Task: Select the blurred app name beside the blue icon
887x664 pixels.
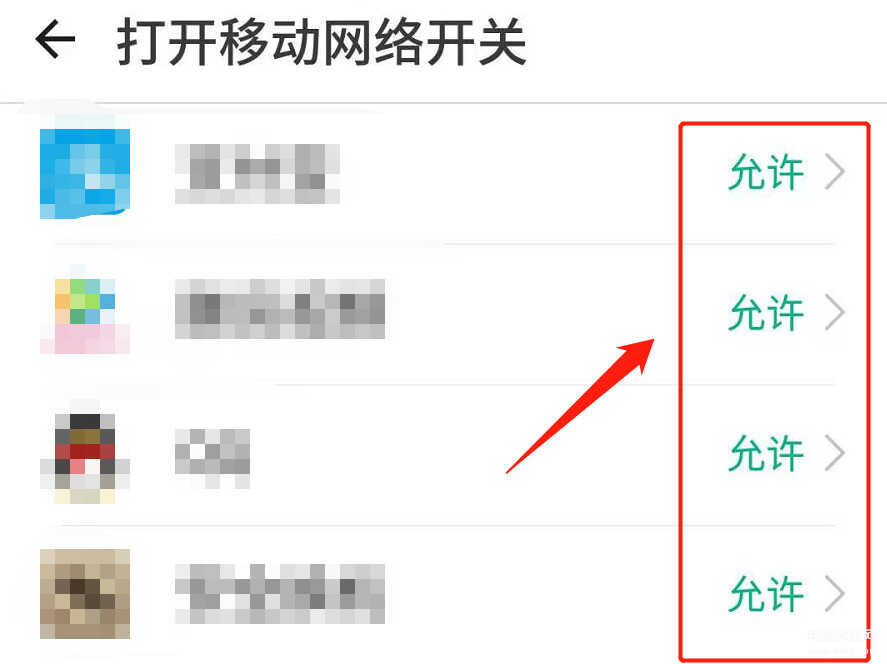Action: (x=257, y=174)
